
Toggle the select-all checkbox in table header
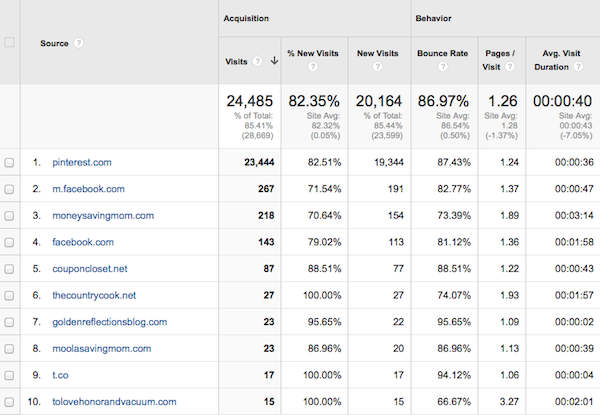coord(10,43)
